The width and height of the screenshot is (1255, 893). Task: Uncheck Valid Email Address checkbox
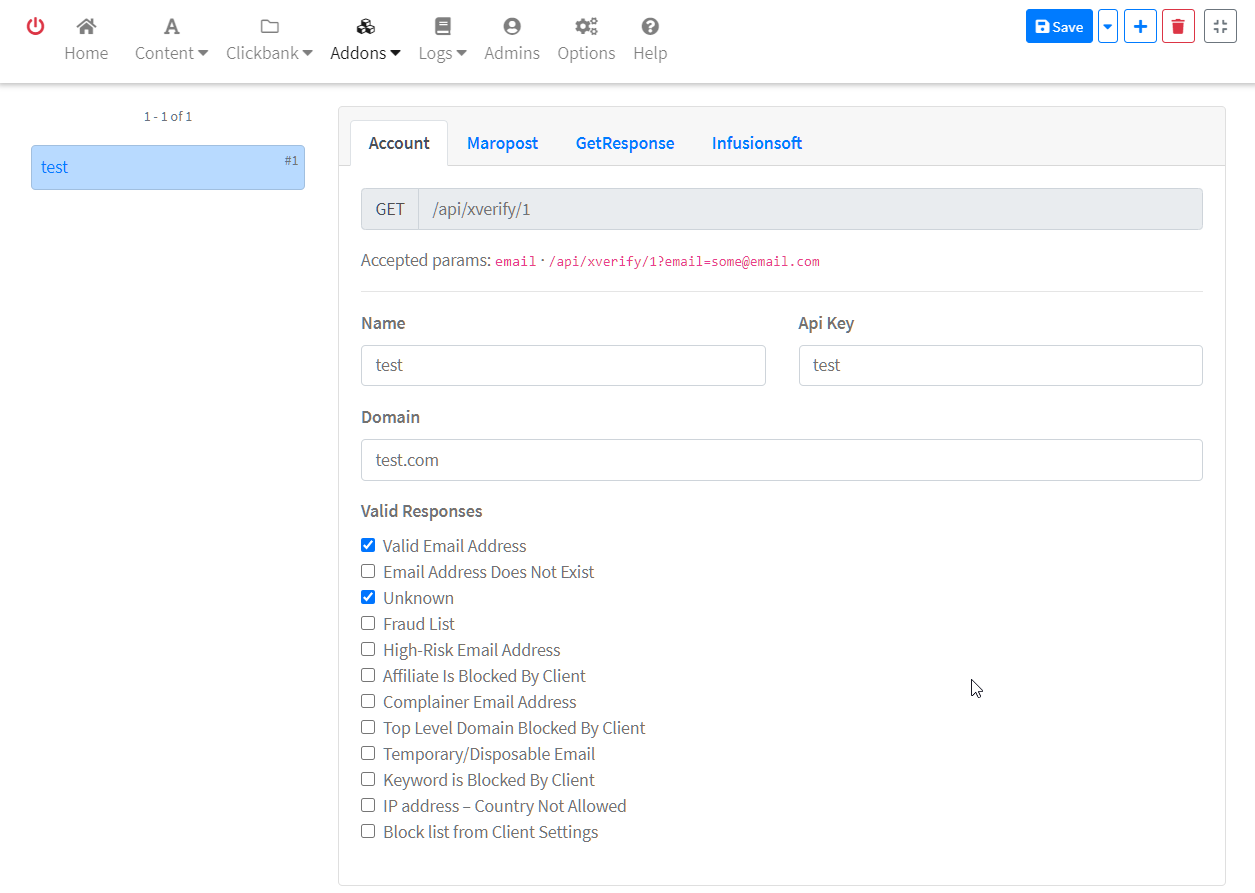click(x=368, y=546)
